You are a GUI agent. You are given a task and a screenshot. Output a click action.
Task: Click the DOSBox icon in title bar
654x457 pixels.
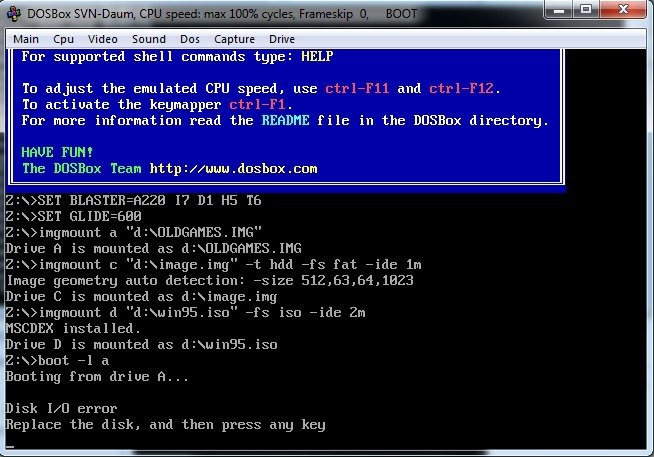click(14, 13)
